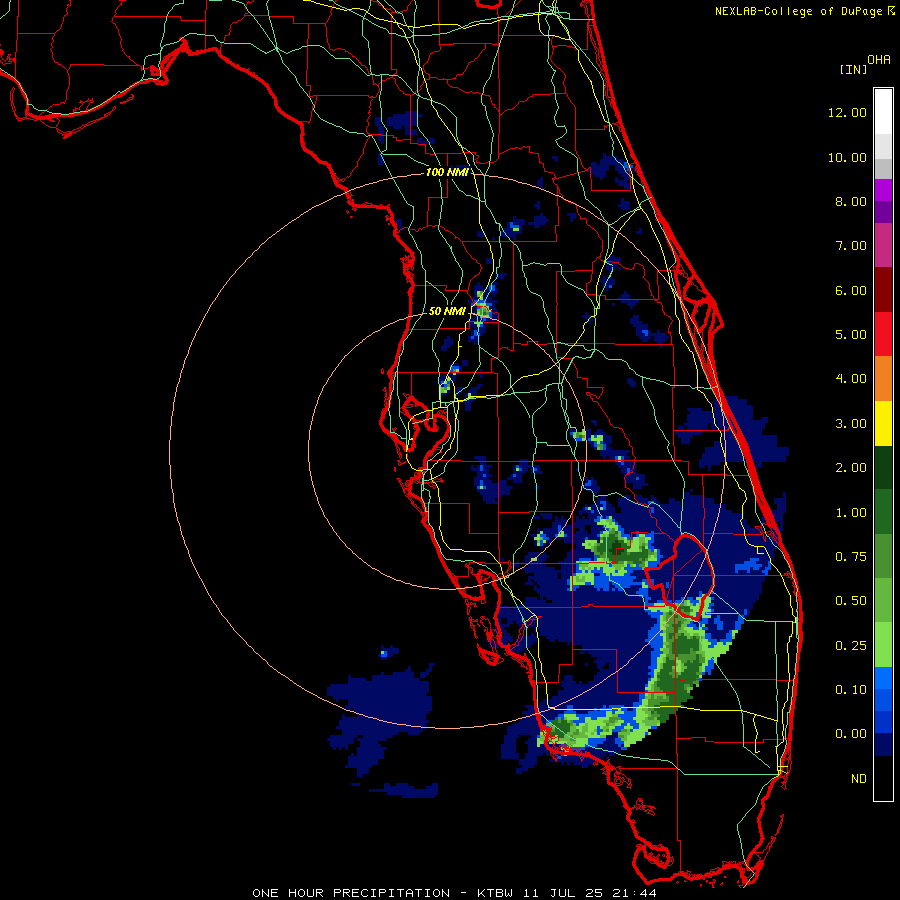Screen dimensions: 900x900
Task: Click the 8.00 legend value
Action: coord(851,201)
